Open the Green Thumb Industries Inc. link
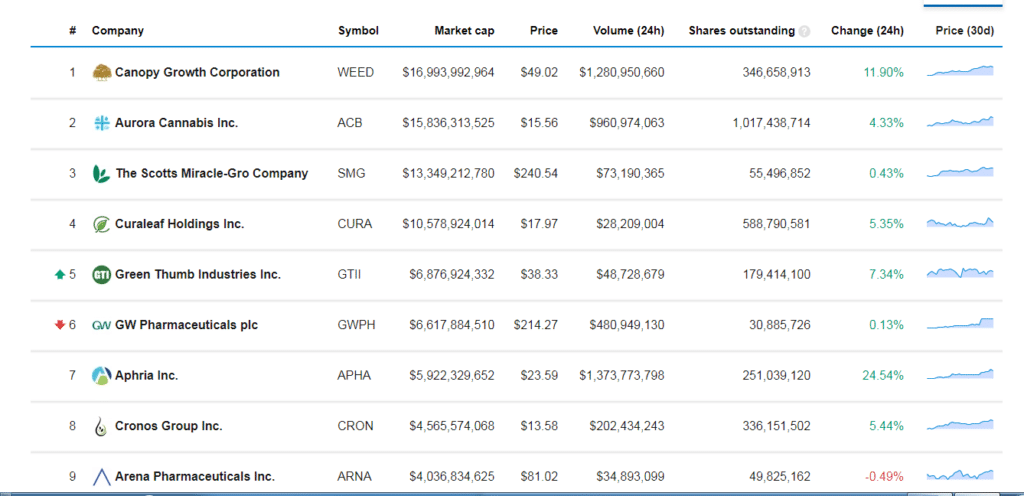 tap(198, 275)
